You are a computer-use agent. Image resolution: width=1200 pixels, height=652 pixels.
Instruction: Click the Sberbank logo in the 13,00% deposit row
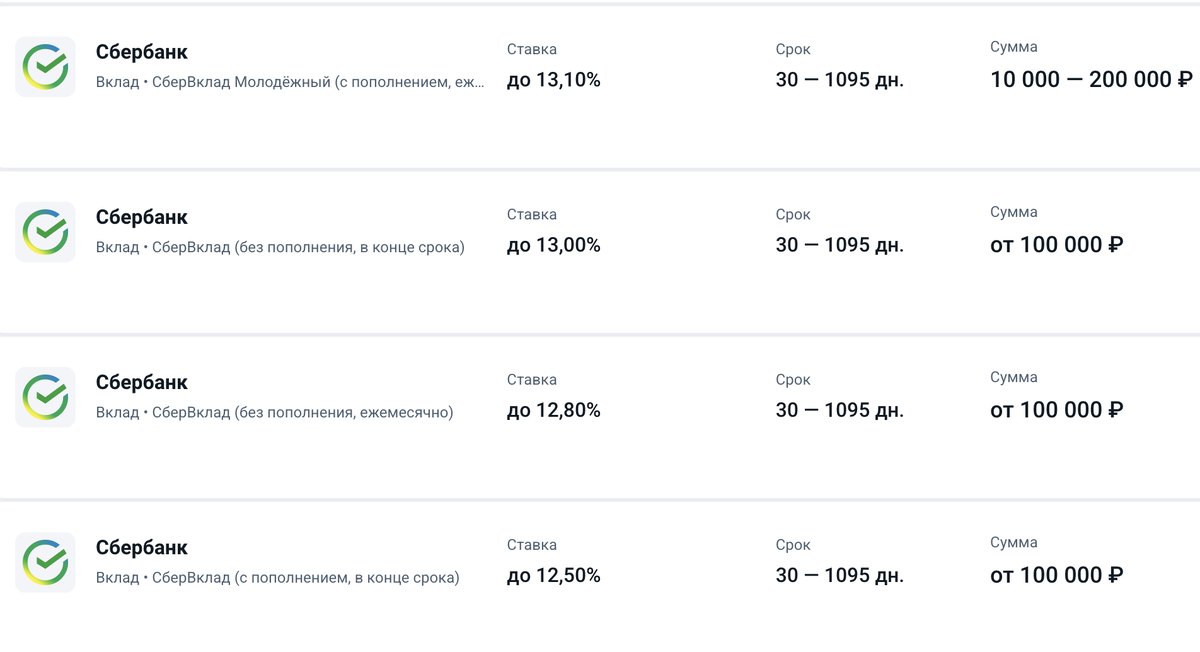[45, 232]
